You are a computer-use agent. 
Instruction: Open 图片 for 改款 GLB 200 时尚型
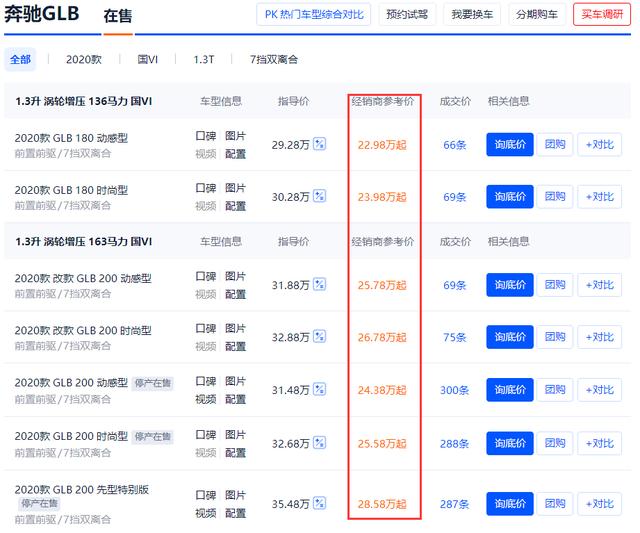(236, 328)
